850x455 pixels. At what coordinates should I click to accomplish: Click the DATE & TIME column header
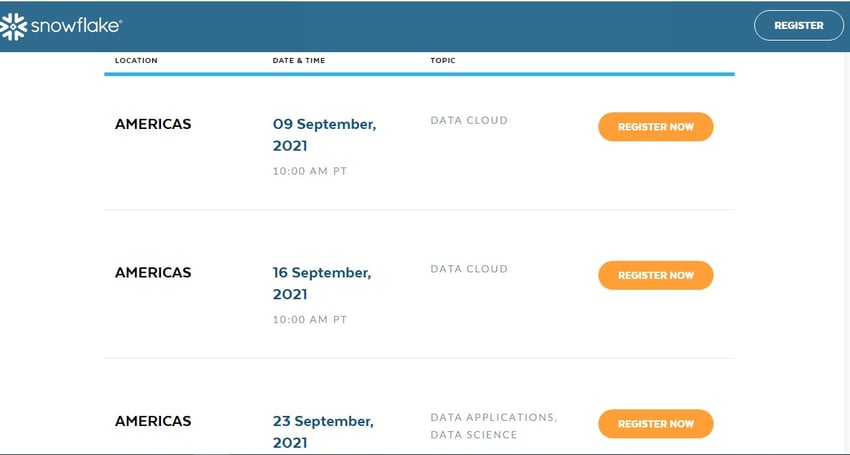tap(299, 60)
